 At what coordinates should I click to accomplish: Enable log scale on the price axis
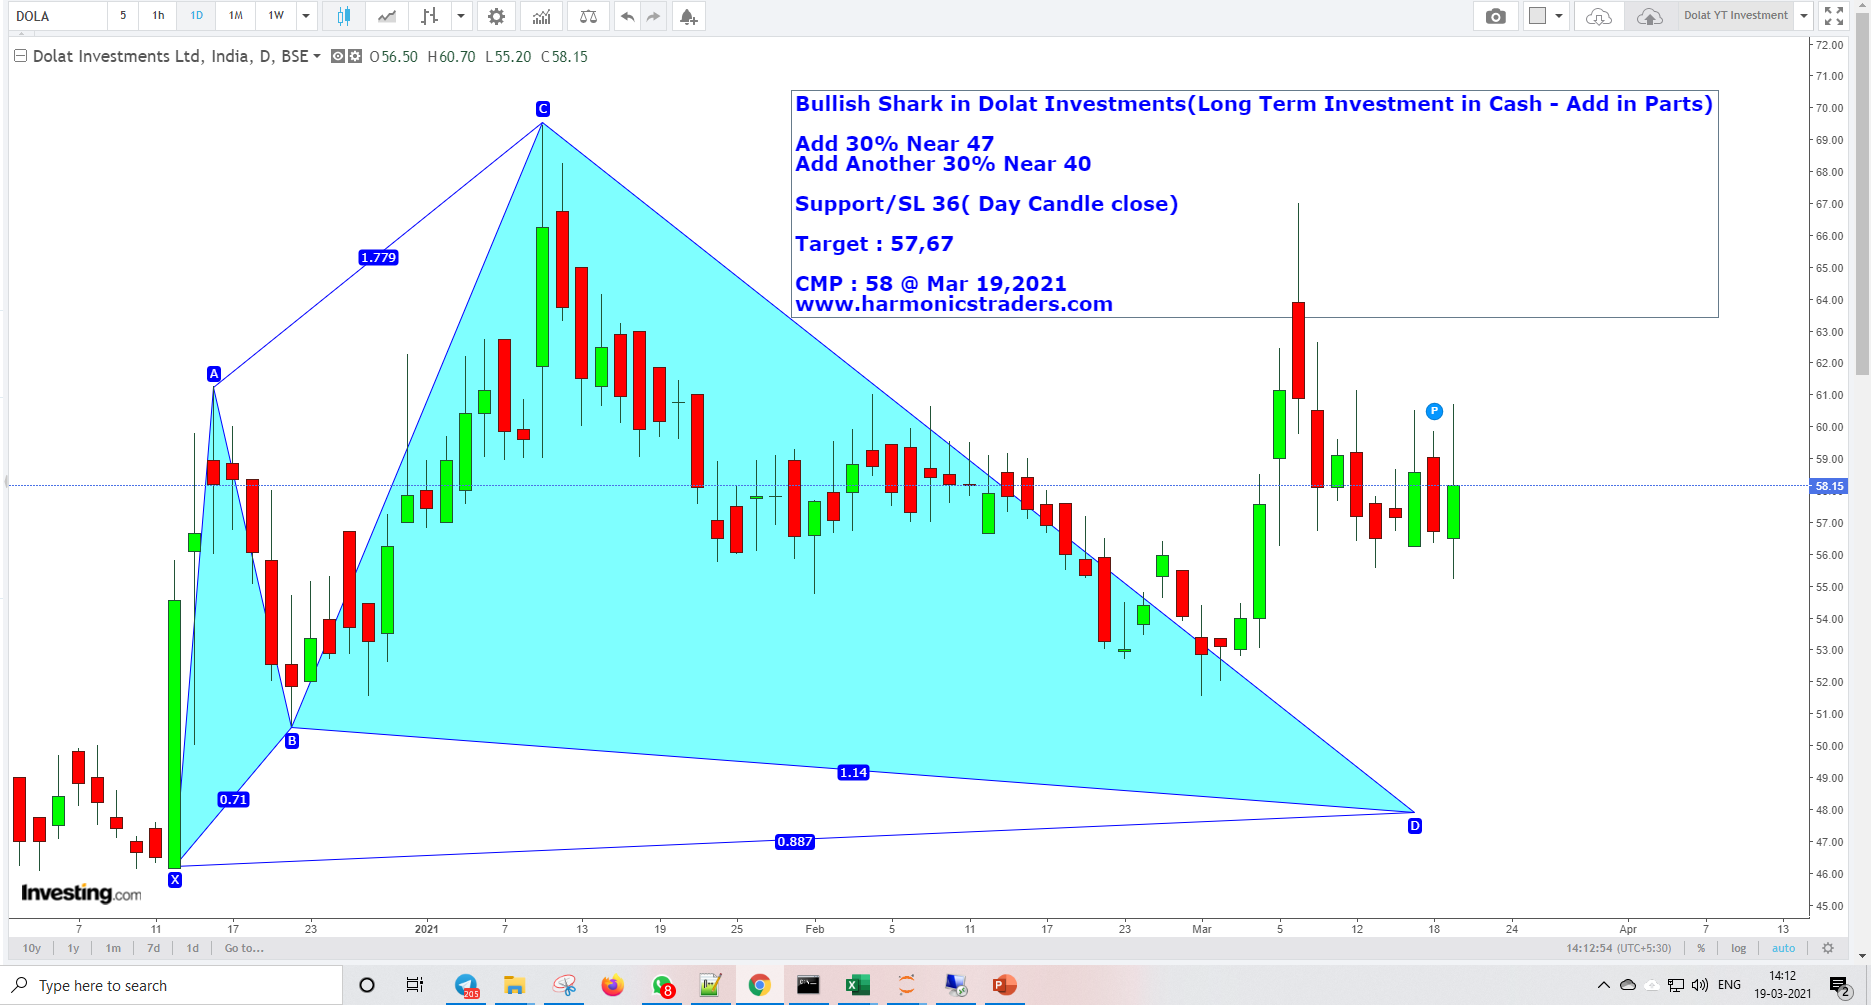click(1738, 948)
